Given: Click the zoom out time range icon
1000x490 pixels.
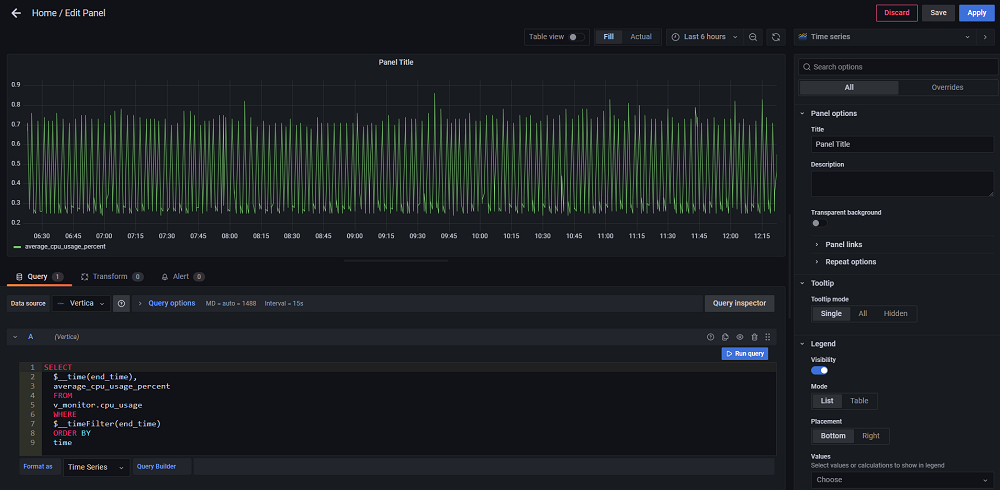Looking at the screenshot, I should coord(753,37).
